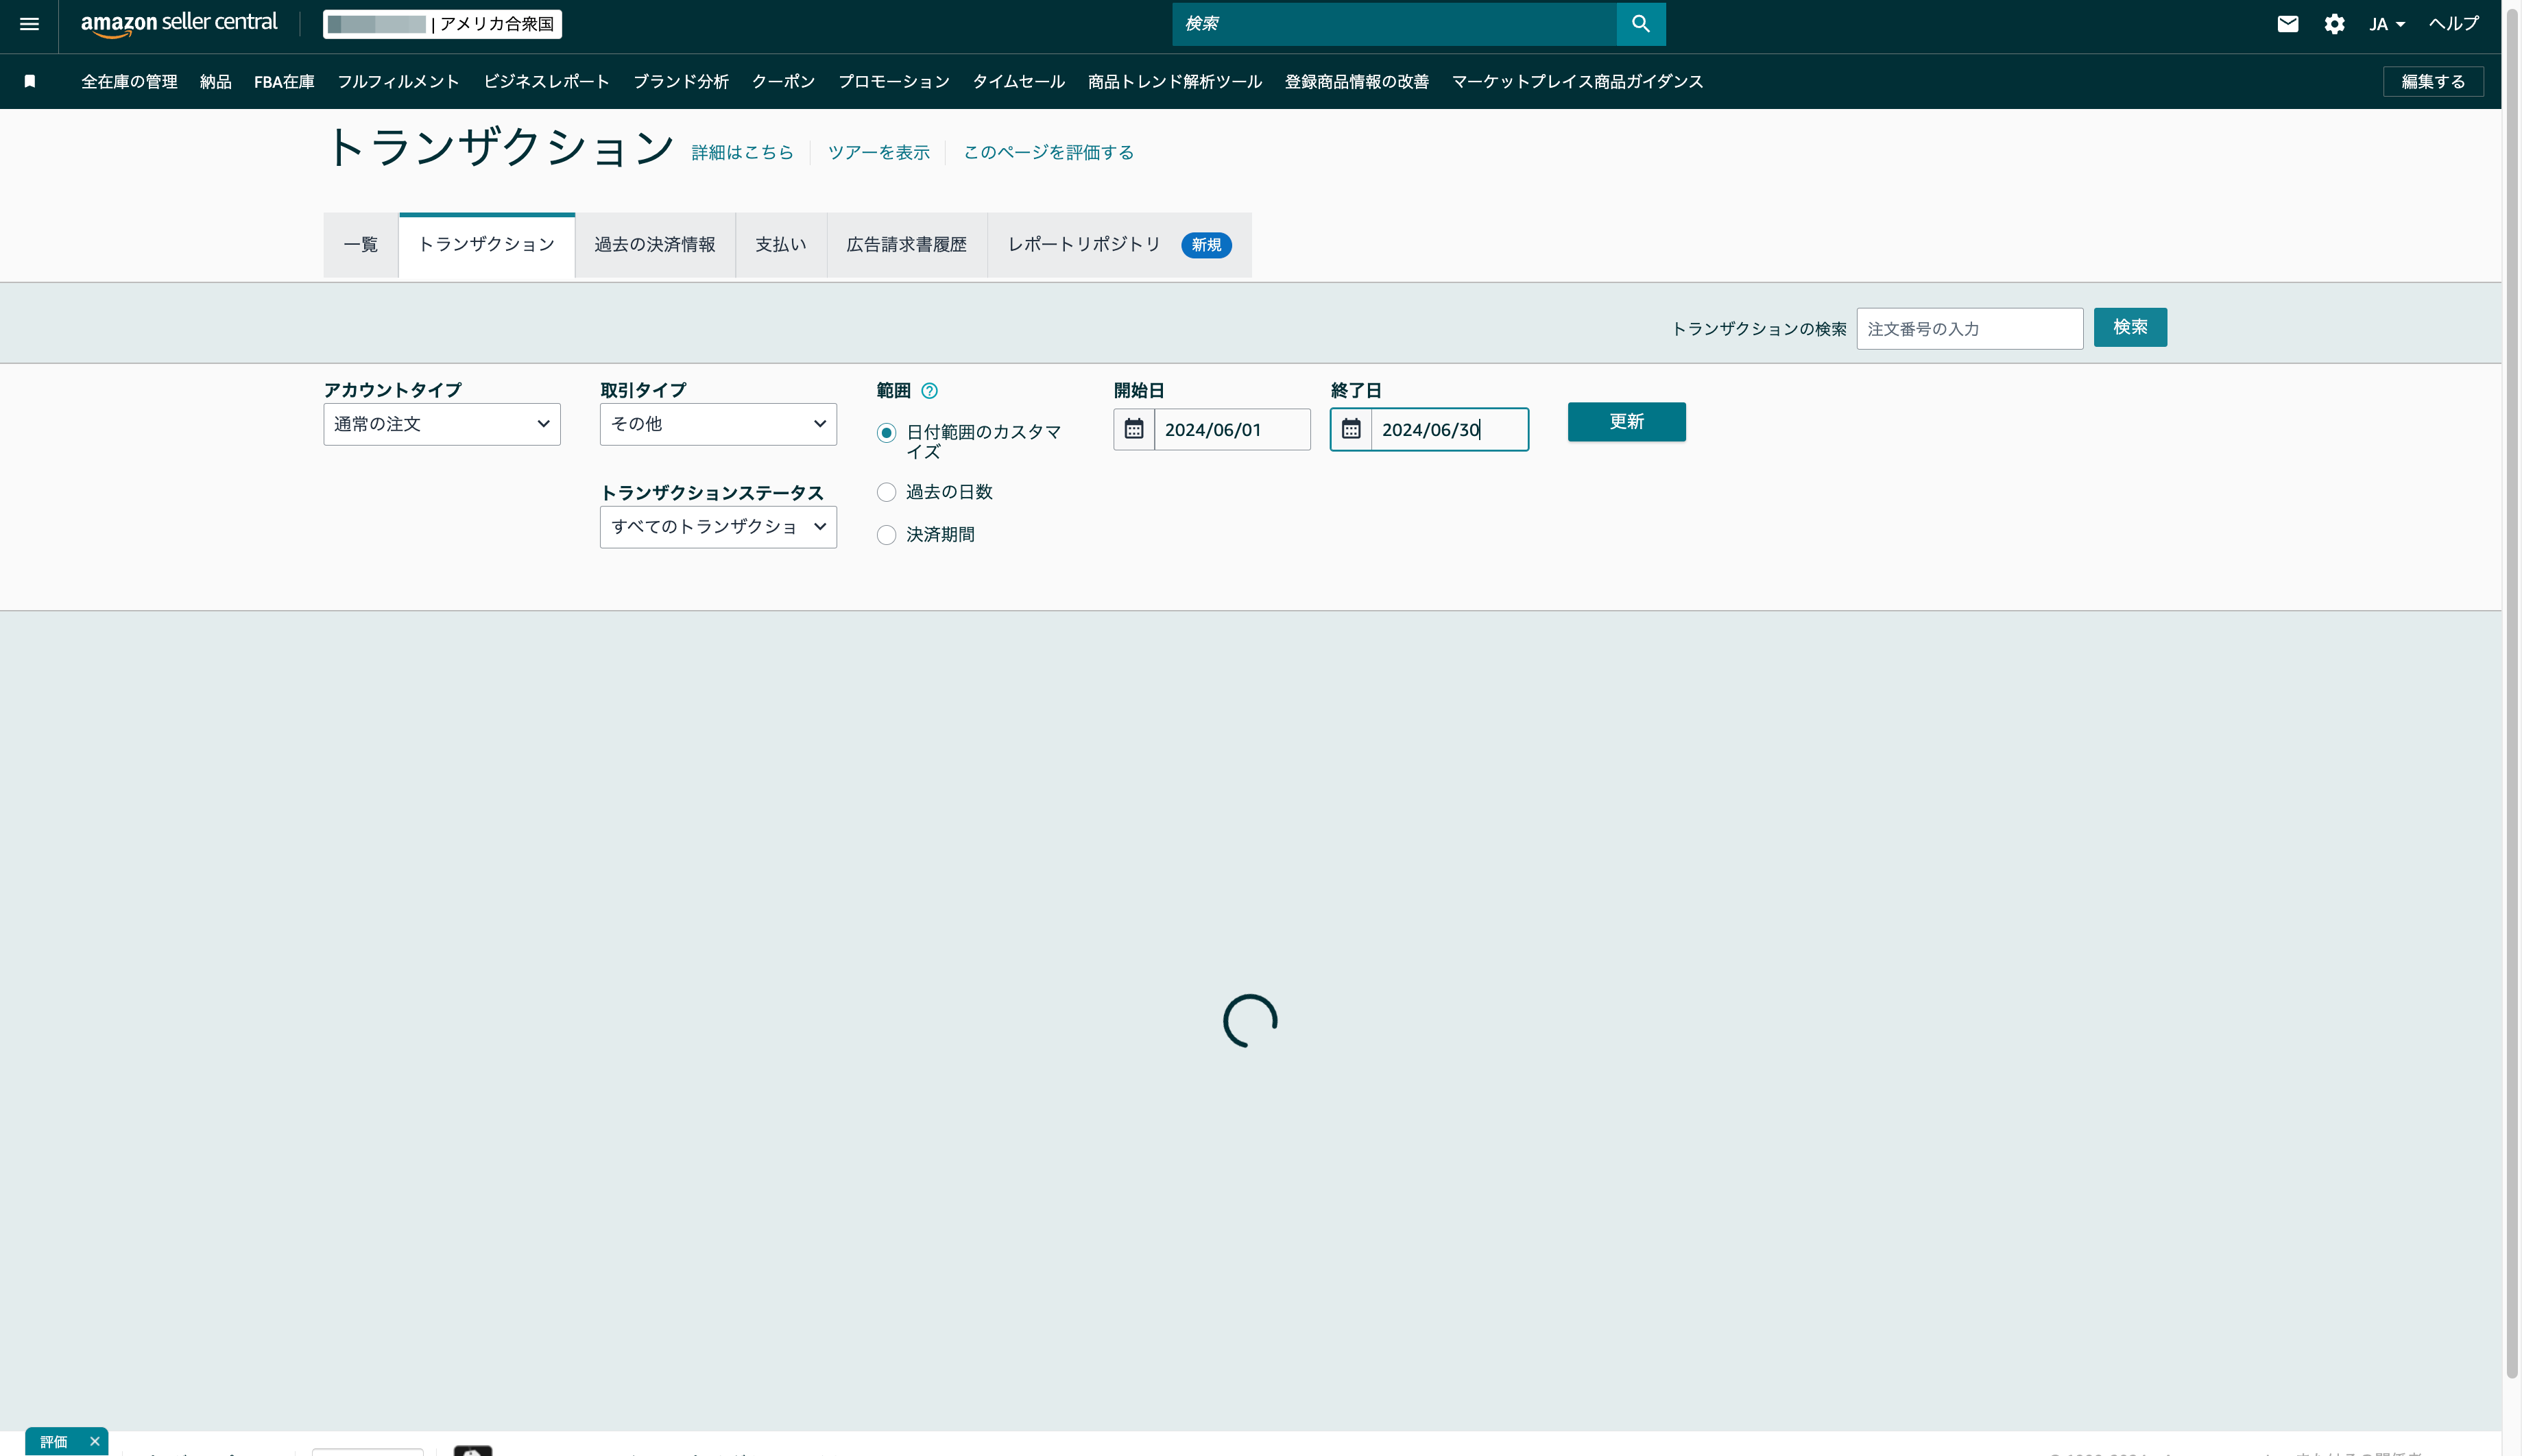Click the 注文番号の入力 field
Image resolution: width=2522 pixels, height=1456 pixels.
tap(1970, 328)
